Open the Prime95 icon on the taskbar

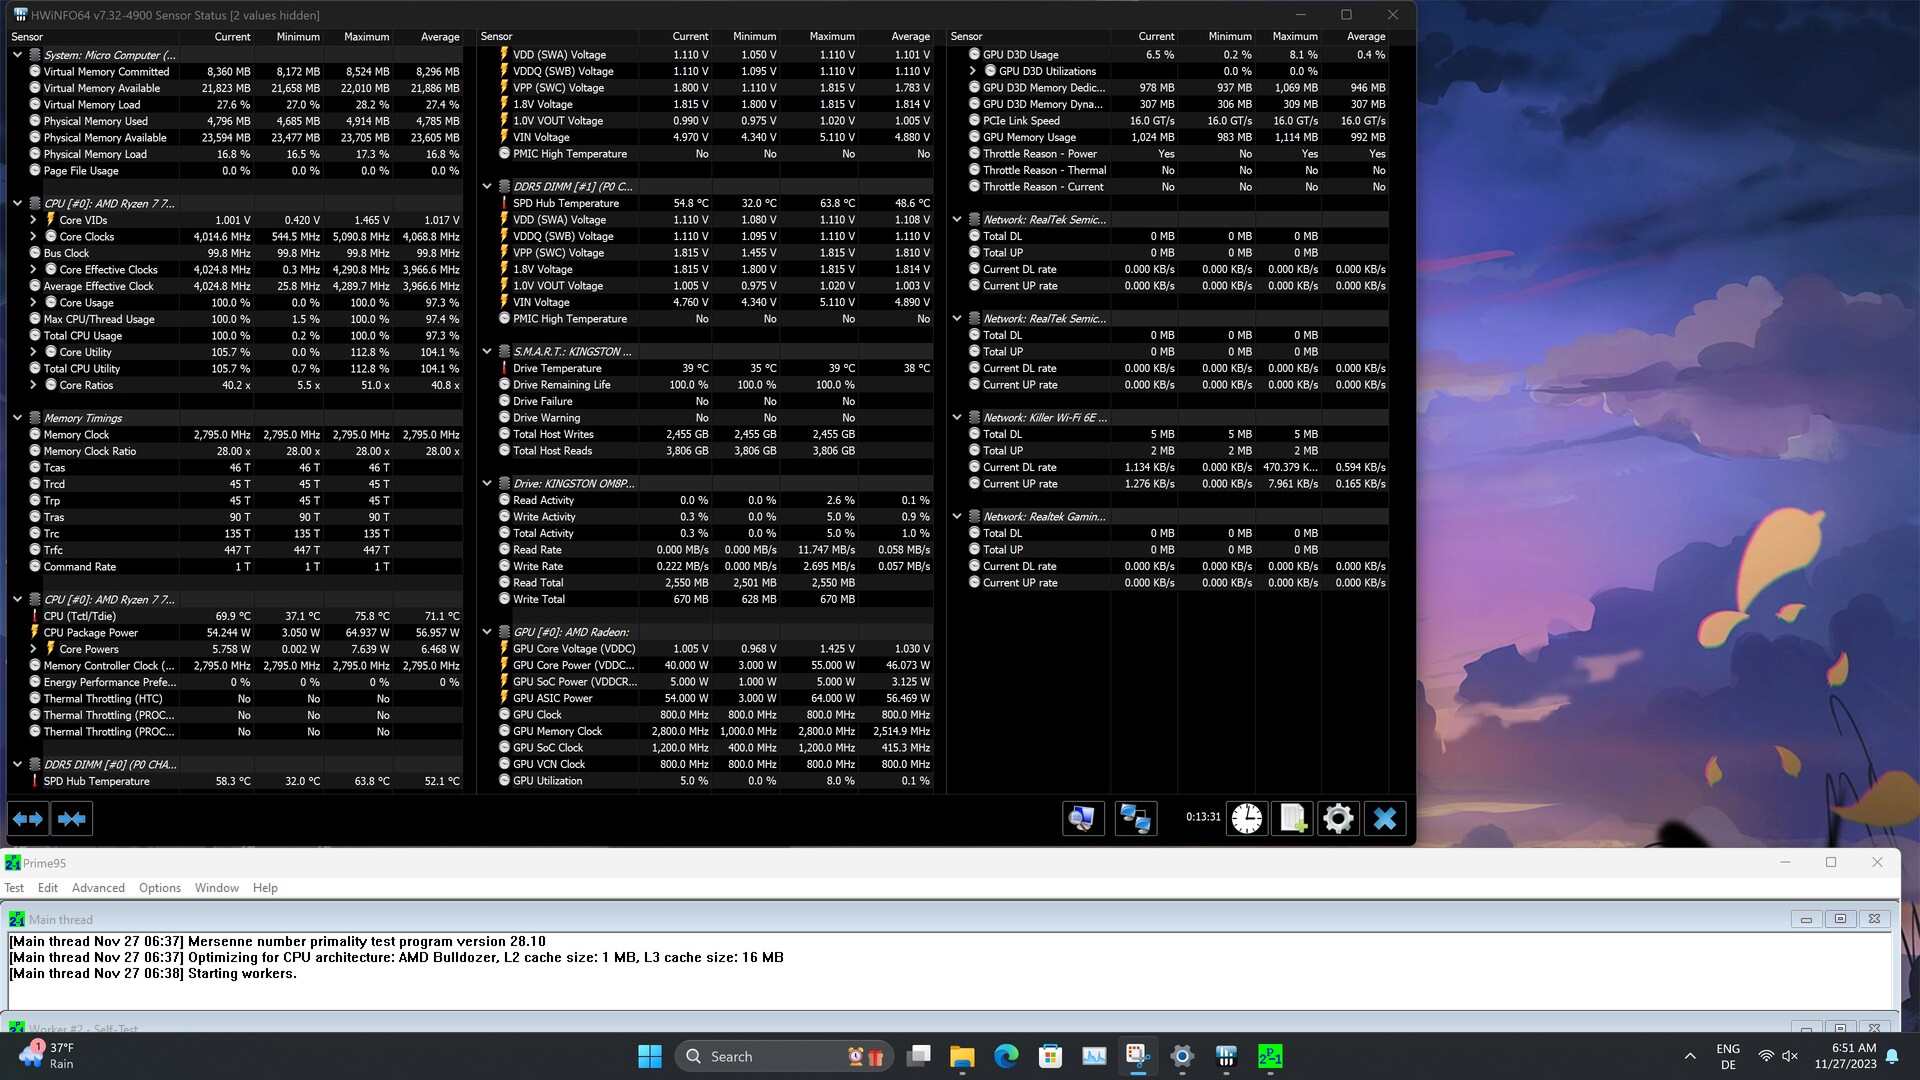pos(1270,1056)
